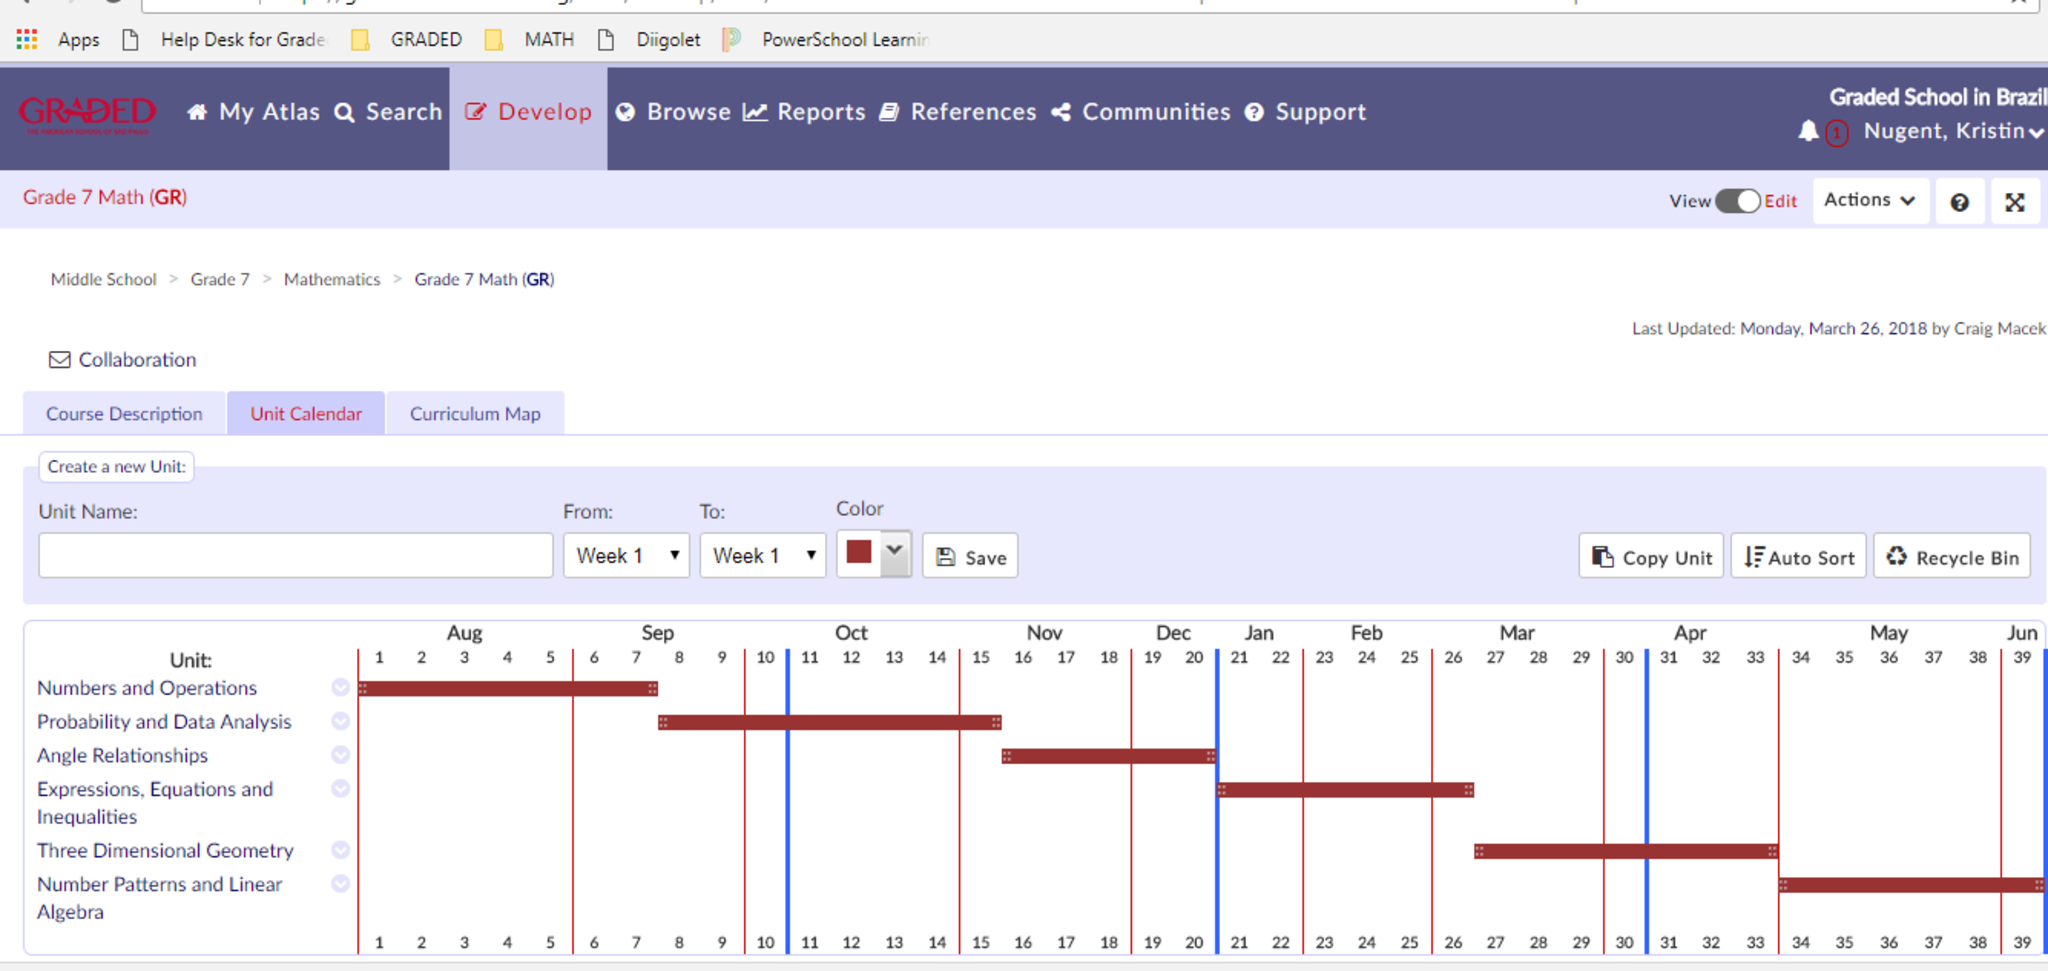Click the Auto Sort button

point(1798,557)
